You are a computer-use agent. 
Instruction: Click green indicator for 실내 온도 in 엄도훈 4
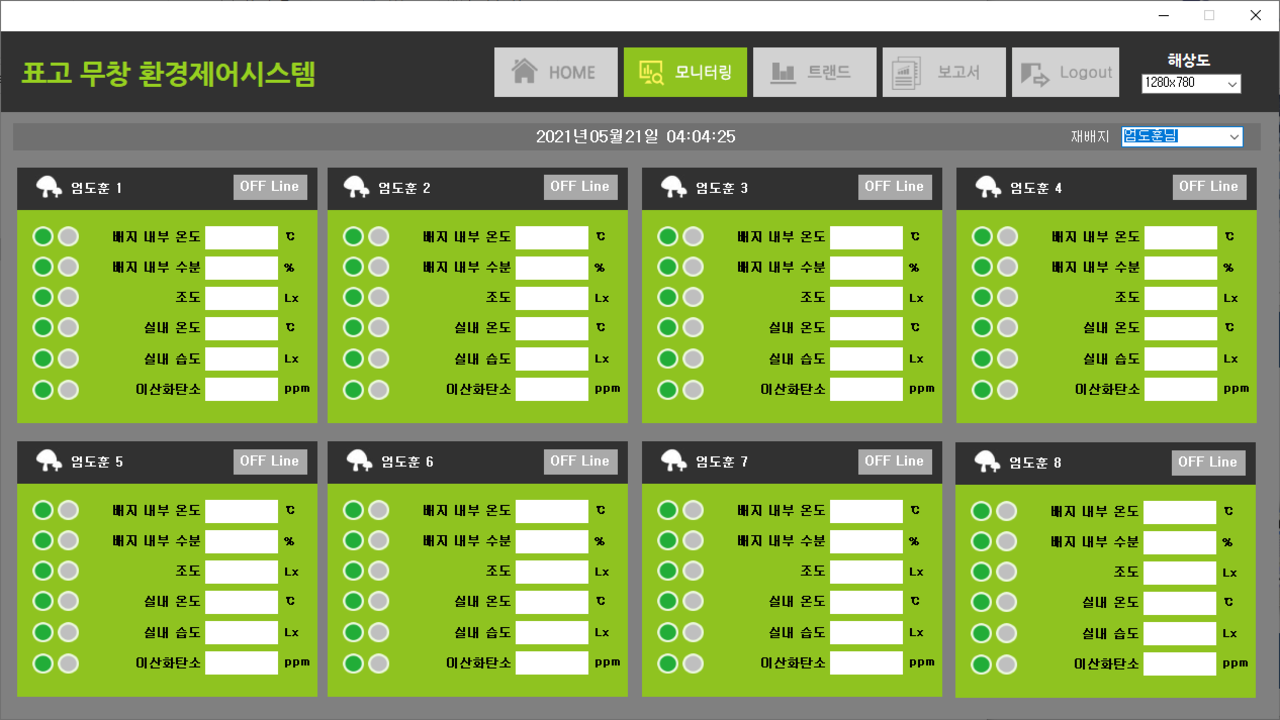(982, 328)
